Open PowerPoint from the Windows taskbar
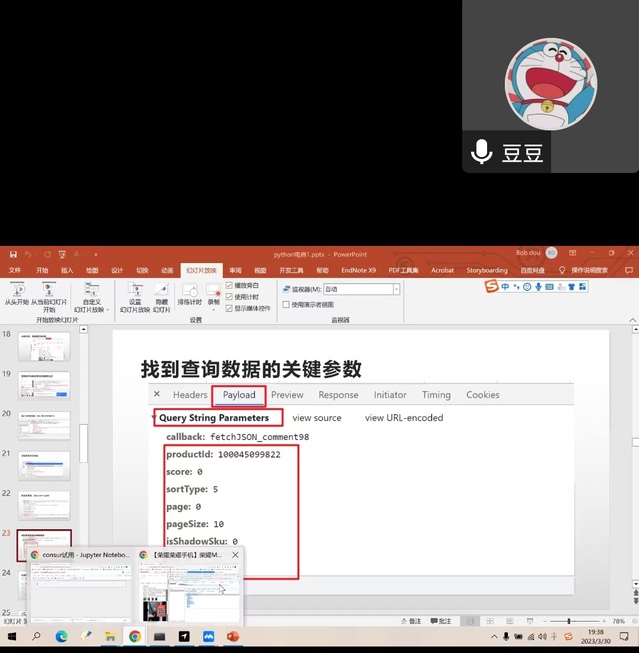The width and height of the screenshot is (639, 653). tap(233, 636)
